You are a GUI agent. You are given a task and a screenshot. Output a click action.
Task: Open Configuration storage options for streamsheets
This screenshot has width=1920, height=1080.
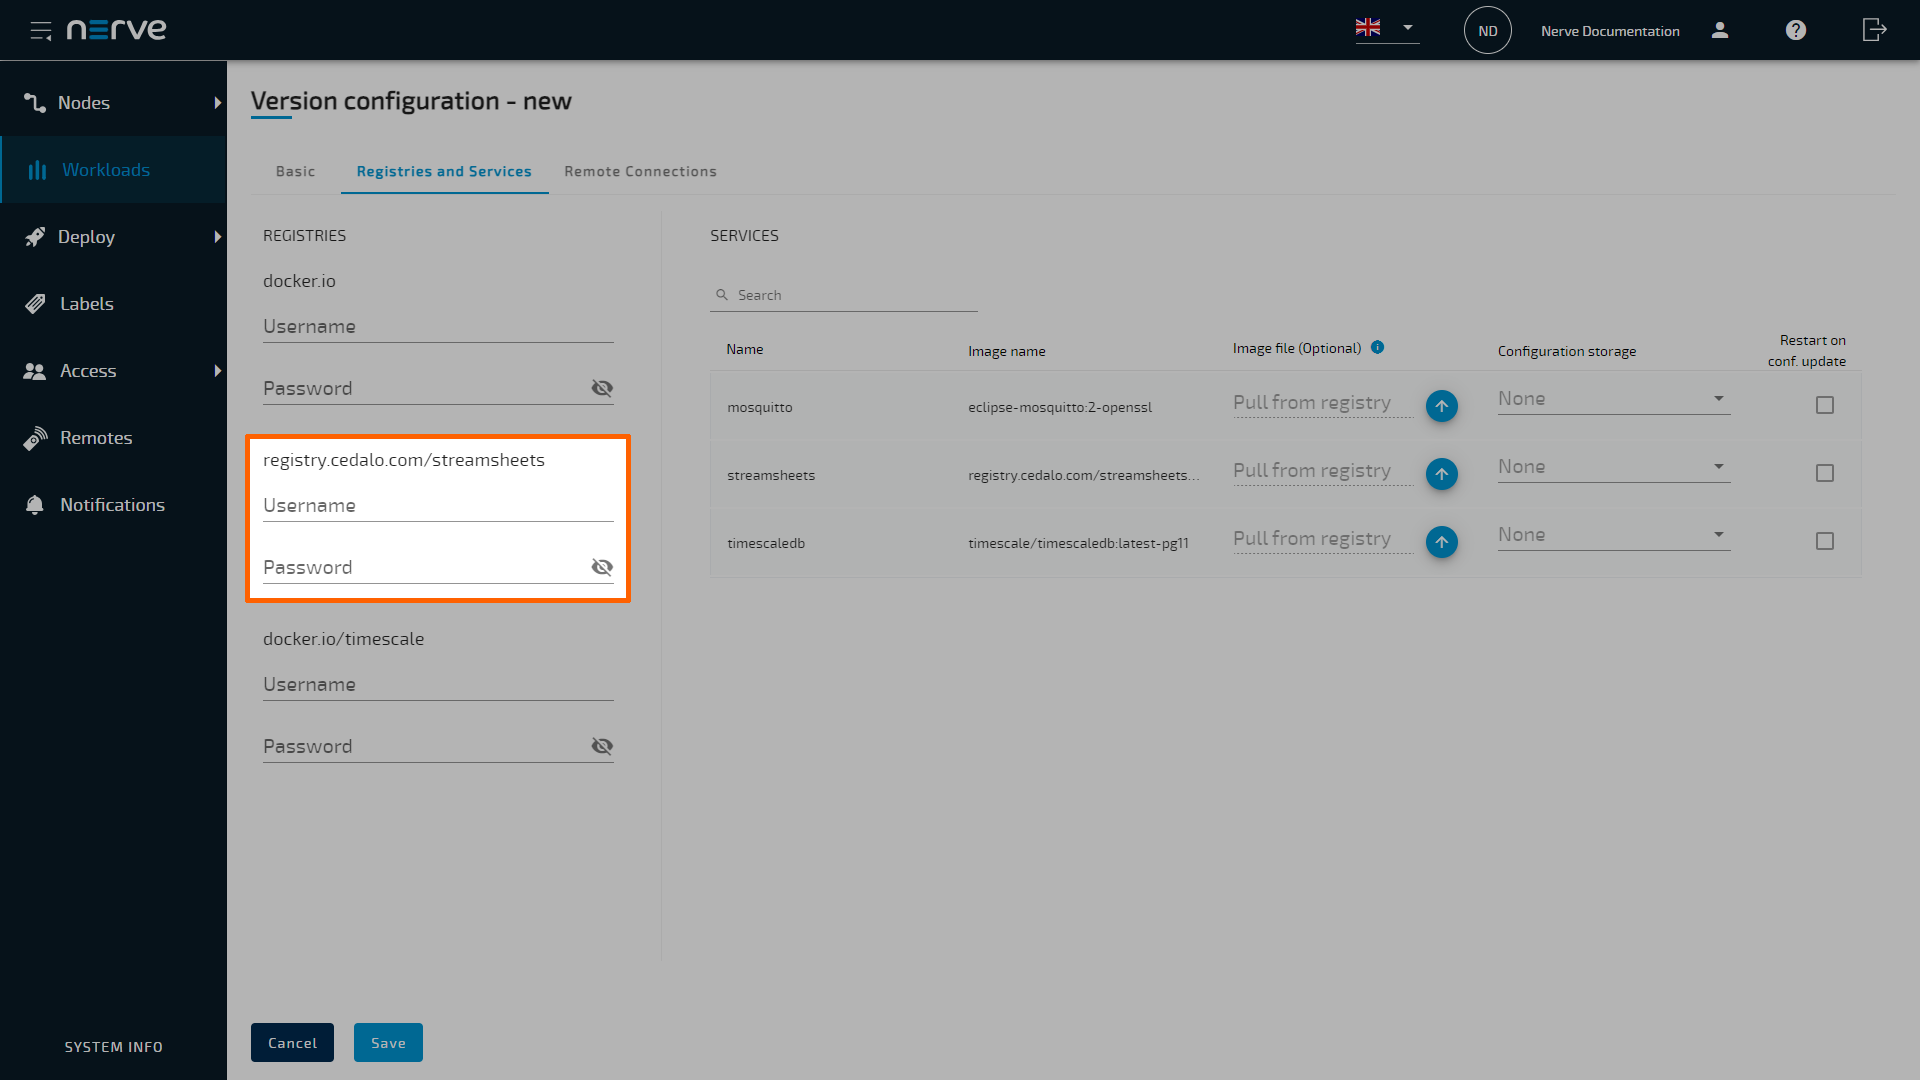click(x=1719, y=466)
